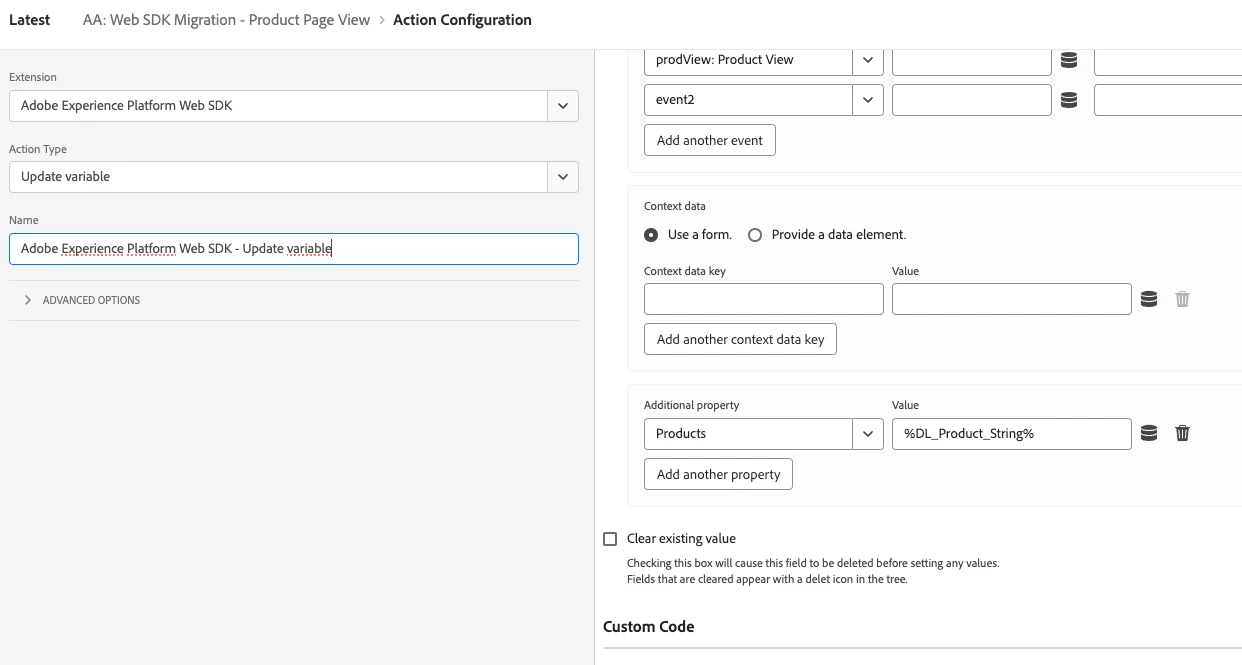Click the Context data key input field
The height and width of the screenshot is (665, 1242).
point(763,299)
